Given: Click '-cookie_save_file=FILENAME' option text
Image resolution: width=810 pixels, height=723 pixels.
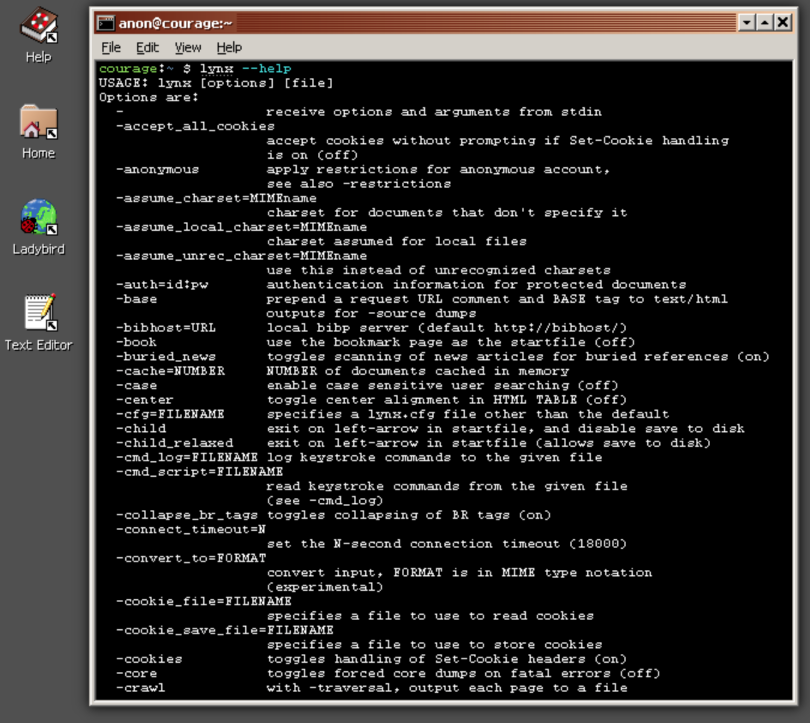Looking at the screenshot, I should (225, 630).
